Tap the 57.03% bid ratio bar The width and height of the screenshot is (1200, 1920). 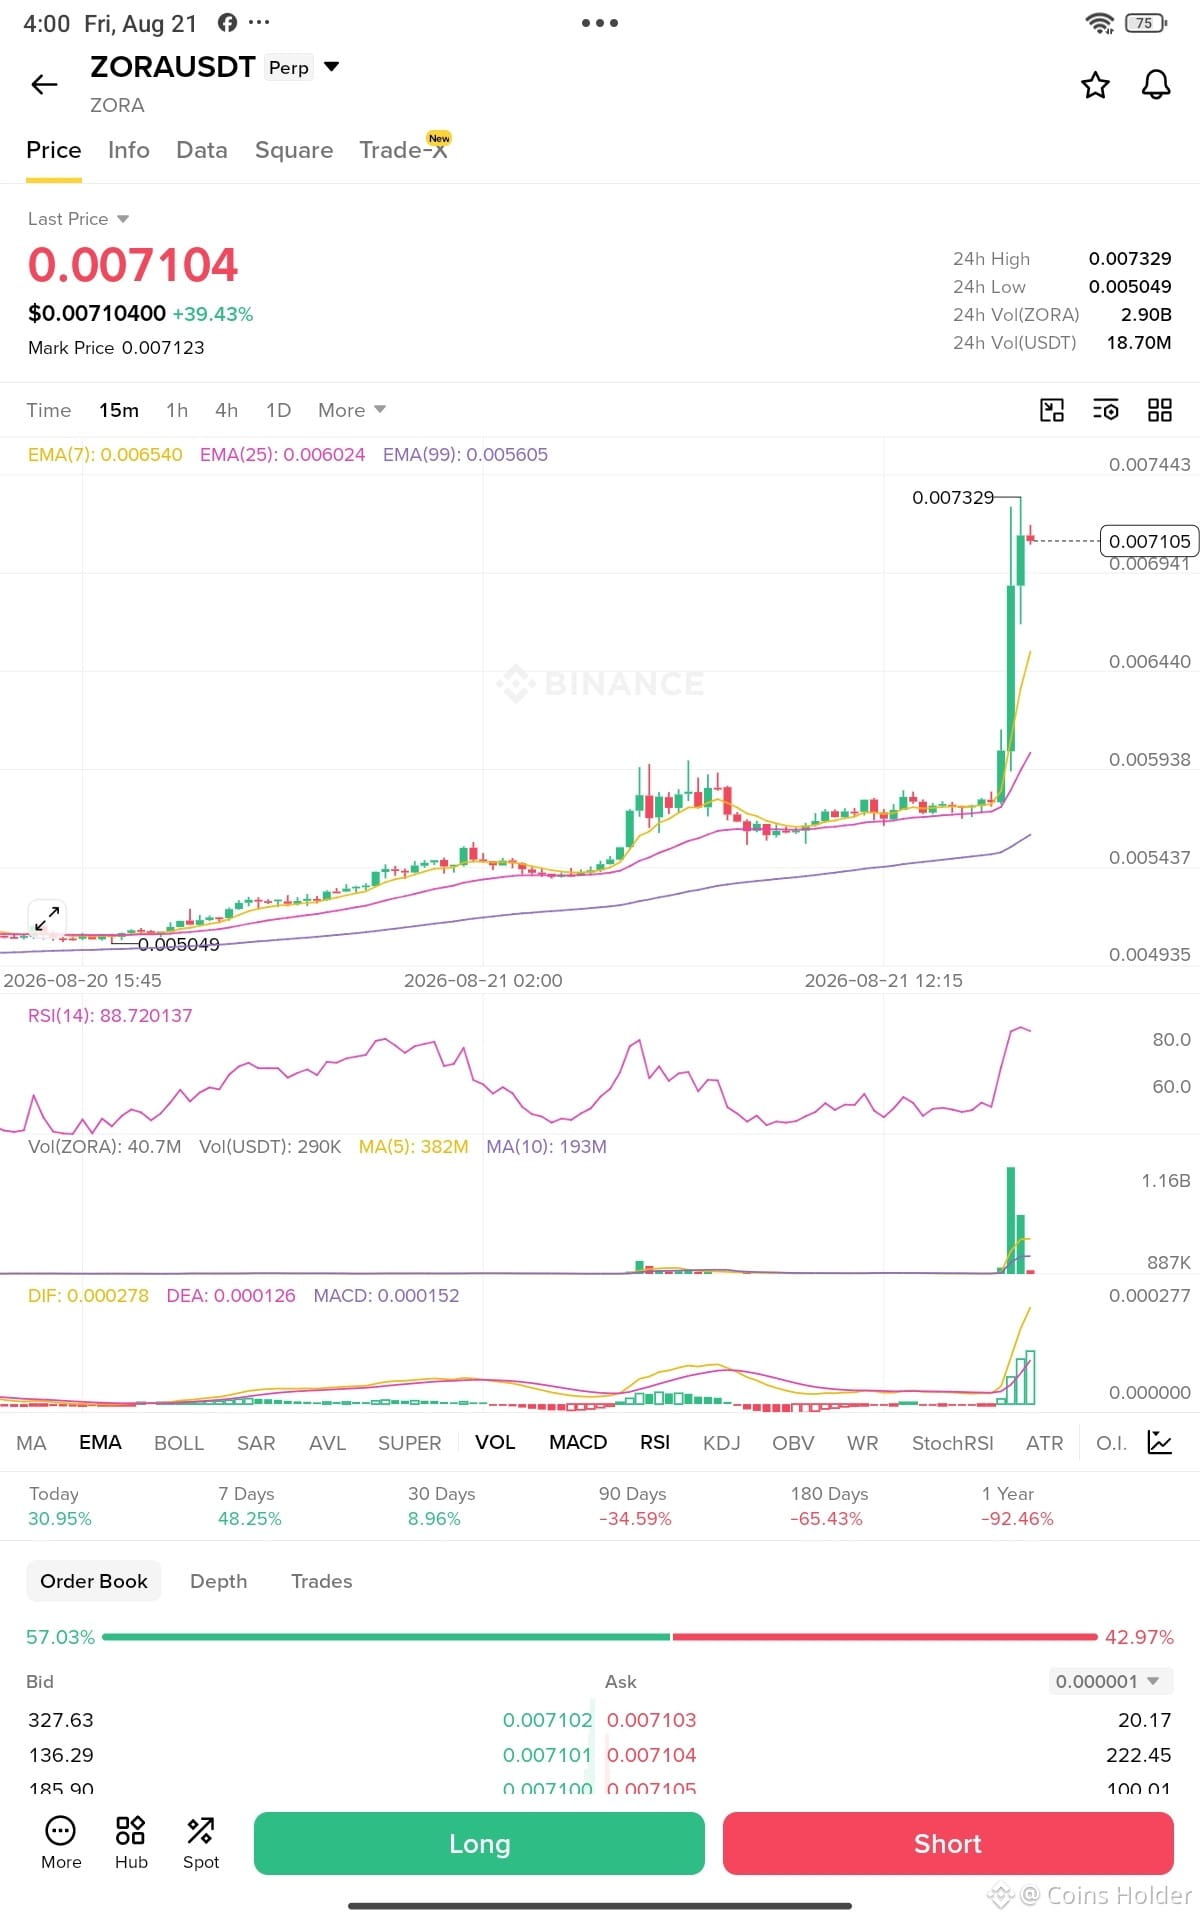(386, 1637)
